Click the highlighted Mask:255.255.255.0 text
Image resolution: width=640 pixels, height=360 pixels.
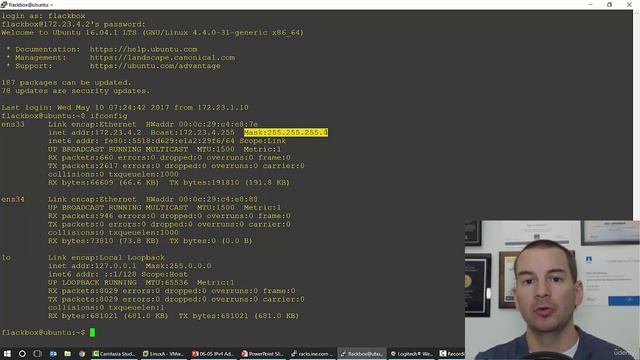point(286,132)
